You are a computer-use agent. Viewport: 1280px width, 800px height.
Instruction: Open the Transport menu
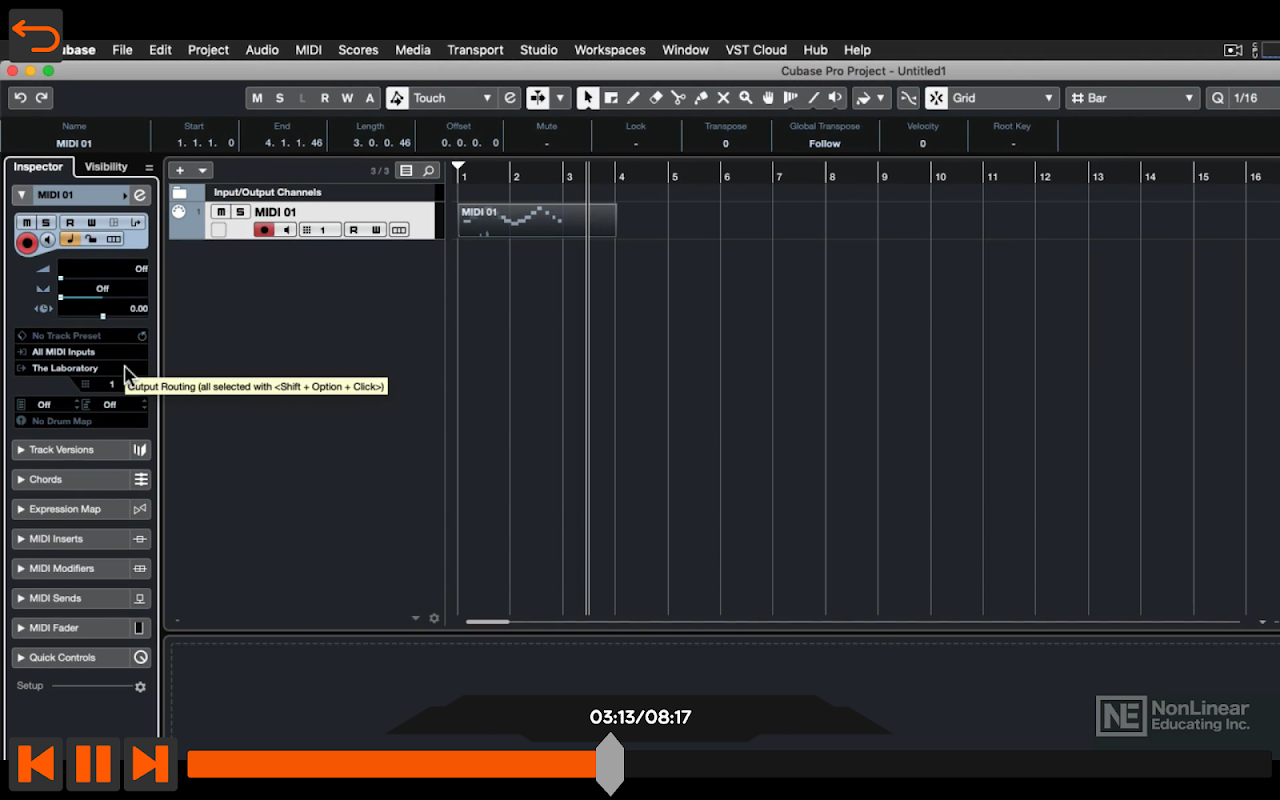click(475, 50)
